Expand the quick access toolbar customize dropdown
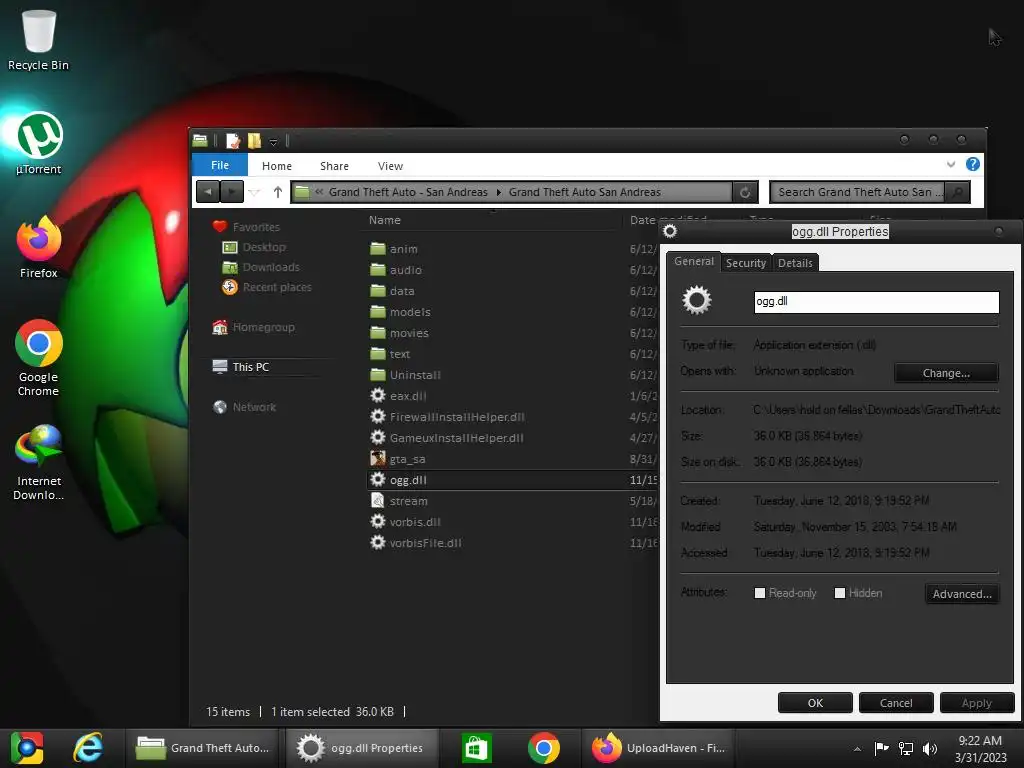Screen dimensions: 1024x768 click(273, 142)
